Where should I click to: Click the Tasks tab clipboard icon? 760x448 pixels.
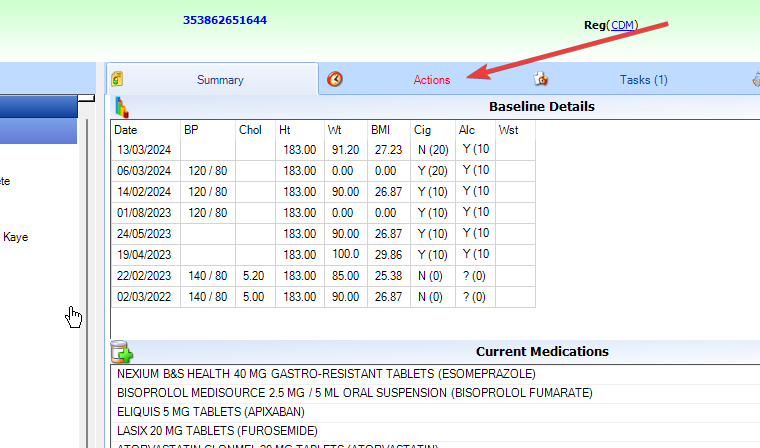click(541, 79)
